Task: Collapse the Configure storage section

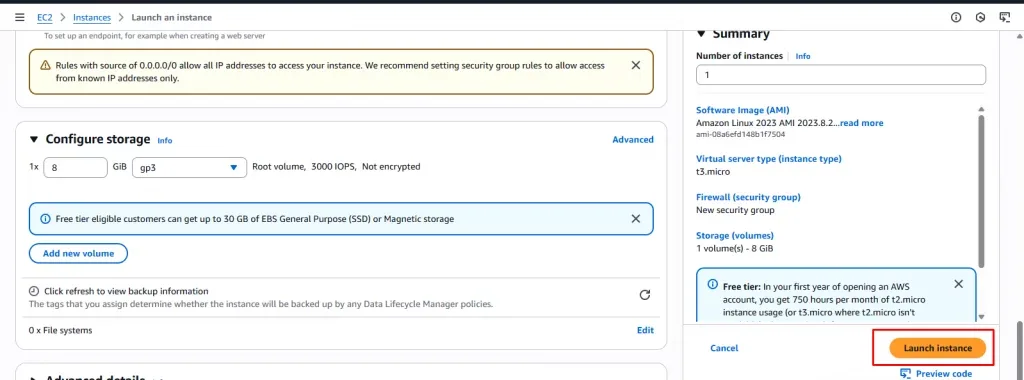Action: 34,140
